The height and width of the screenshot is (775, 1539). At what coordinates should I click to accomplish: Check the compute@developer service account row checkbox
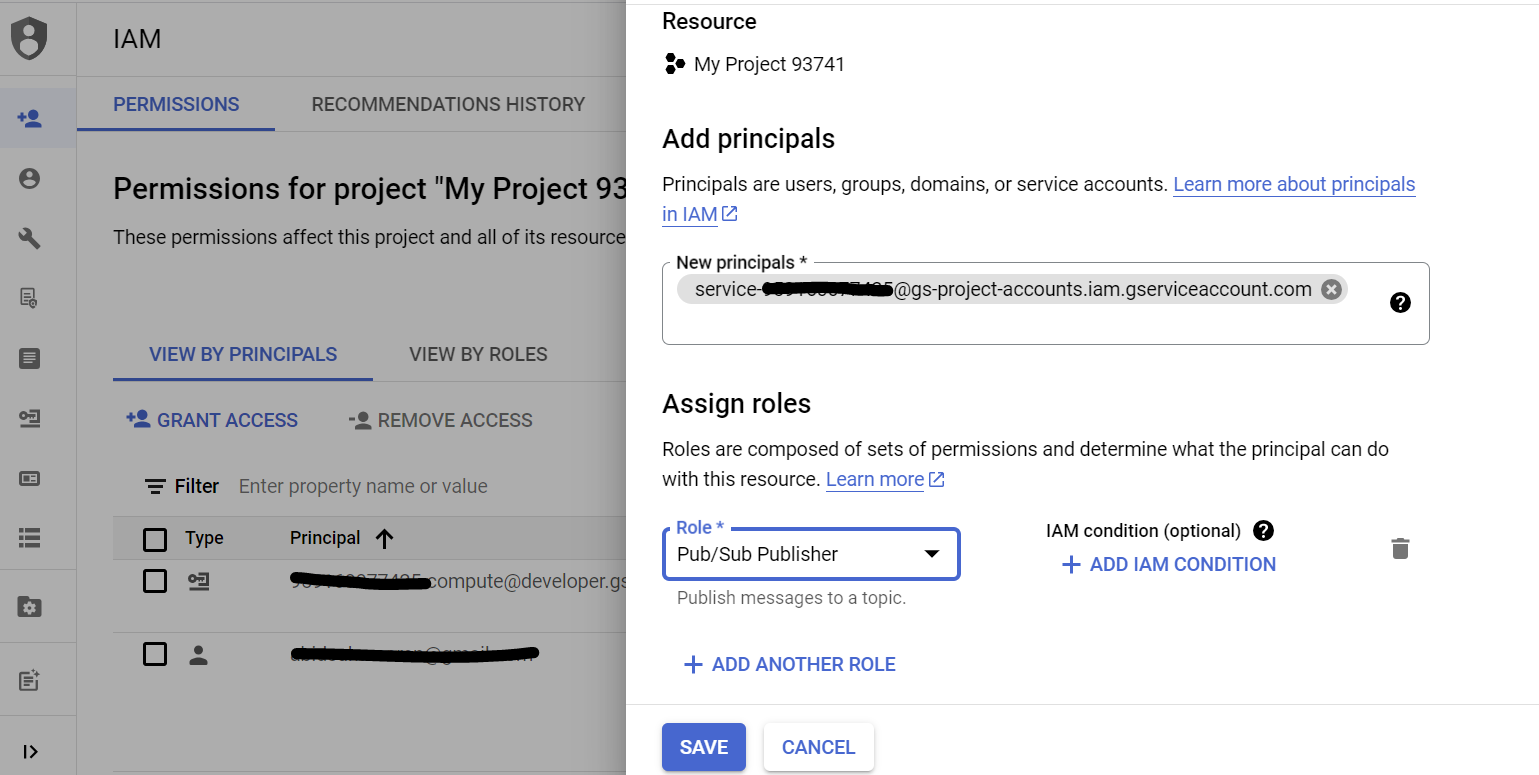click(155, 581)
